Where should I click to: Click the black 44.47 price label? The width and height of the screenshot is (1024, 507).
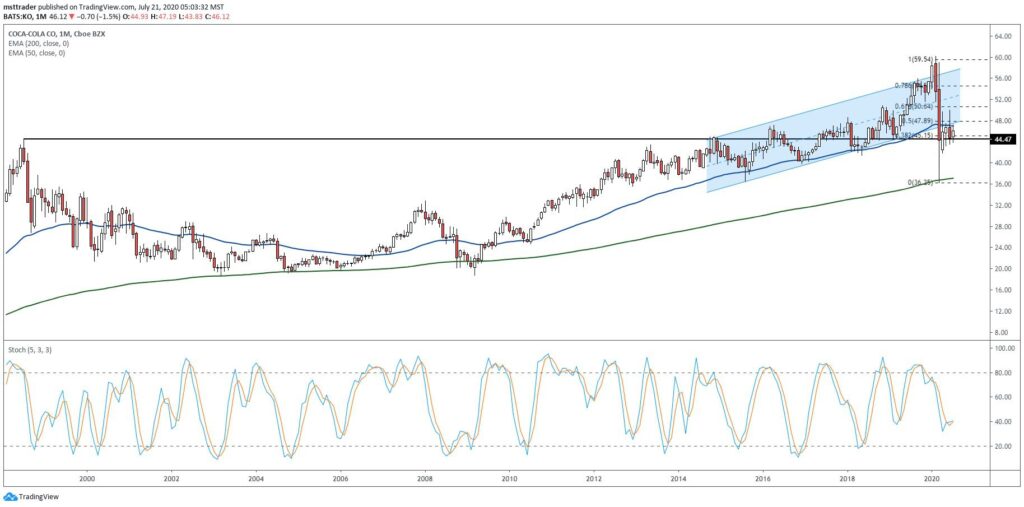pyautogui.click(x=1002, y=139)
